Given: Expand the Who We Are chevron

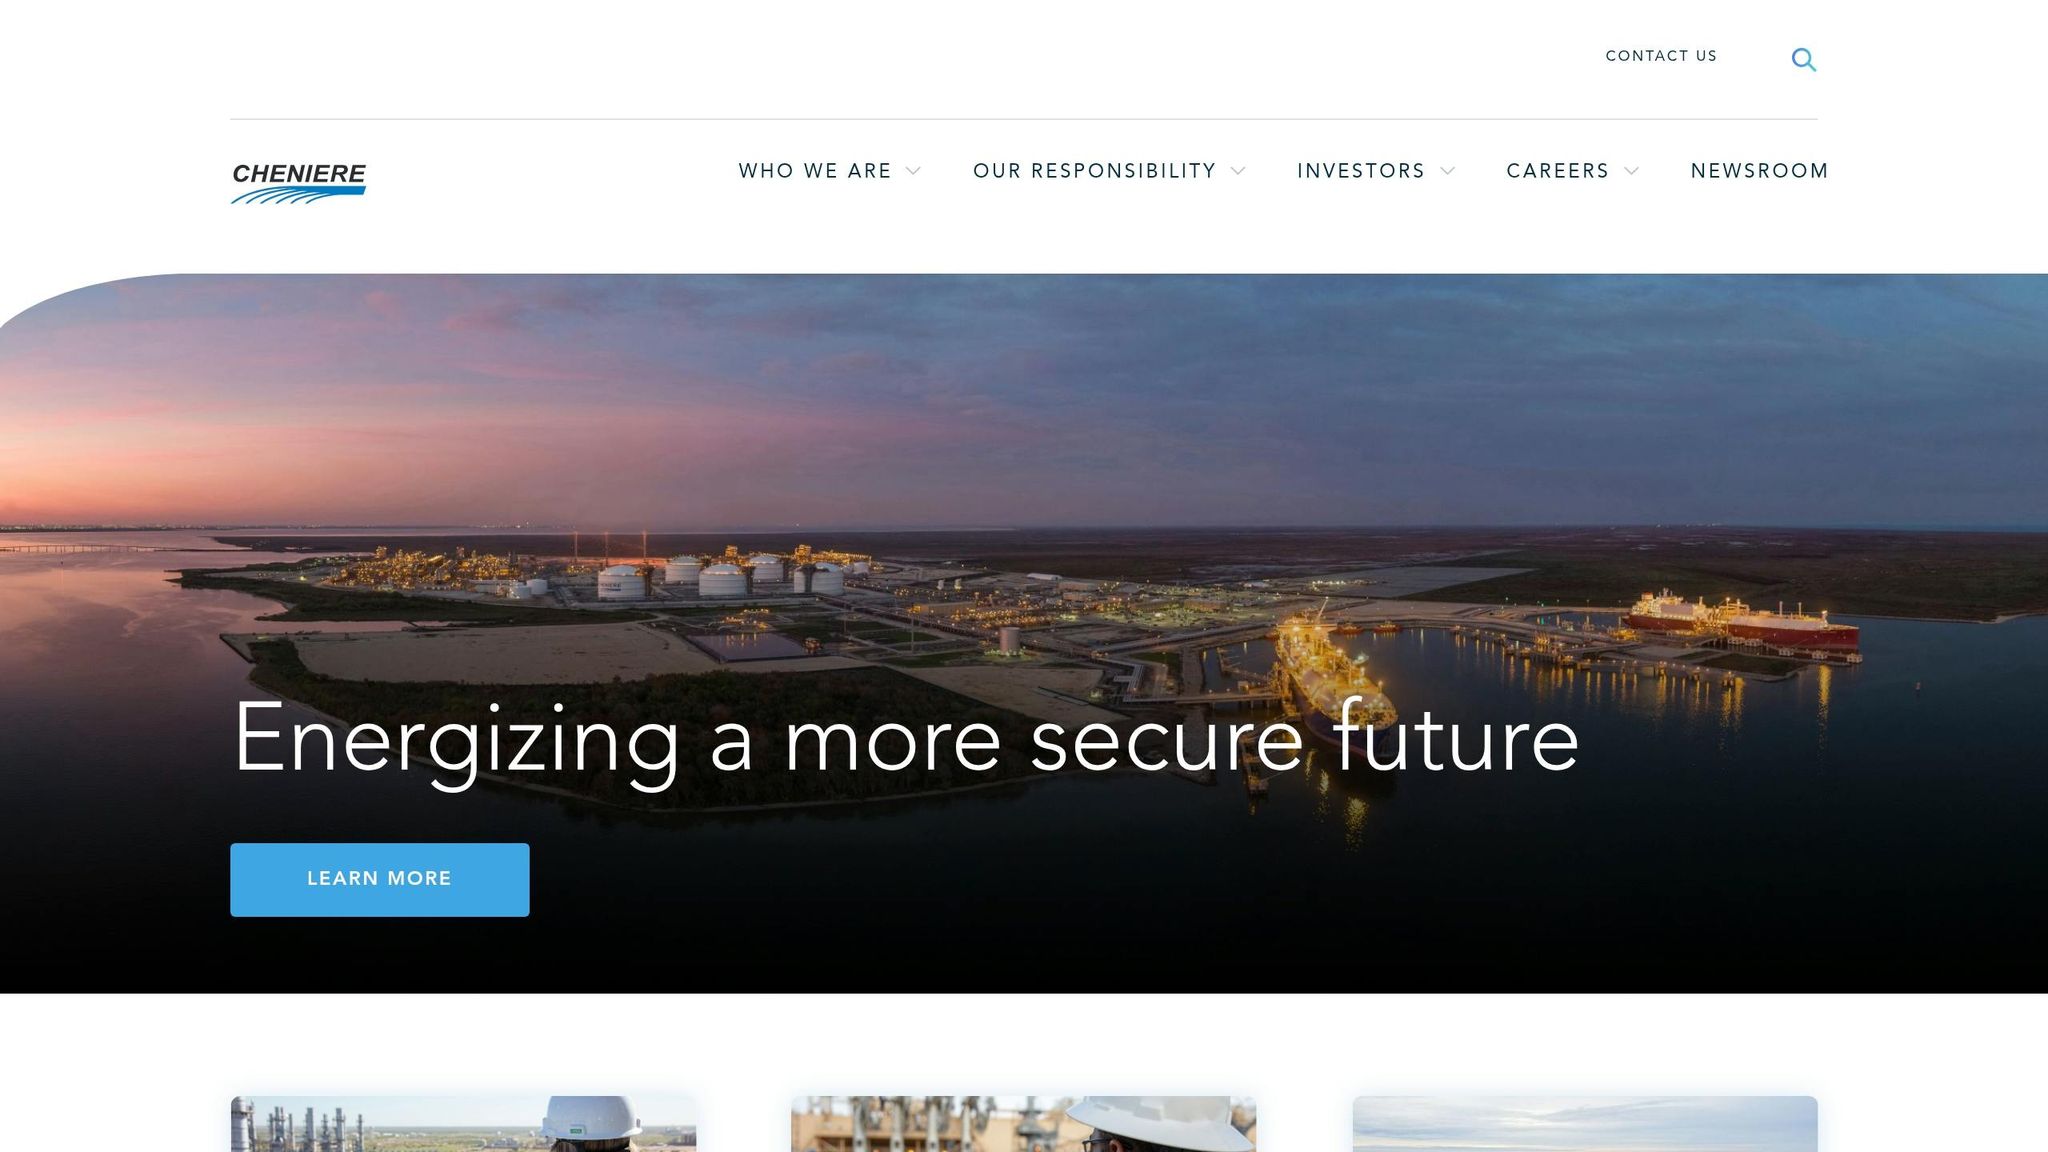Looking at the screenshot, I should (913, 171).
